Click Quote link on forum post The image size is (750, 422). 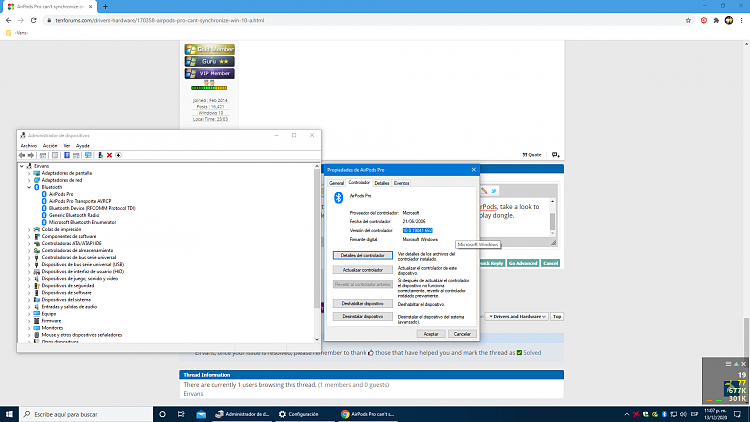tap(532, 155)
